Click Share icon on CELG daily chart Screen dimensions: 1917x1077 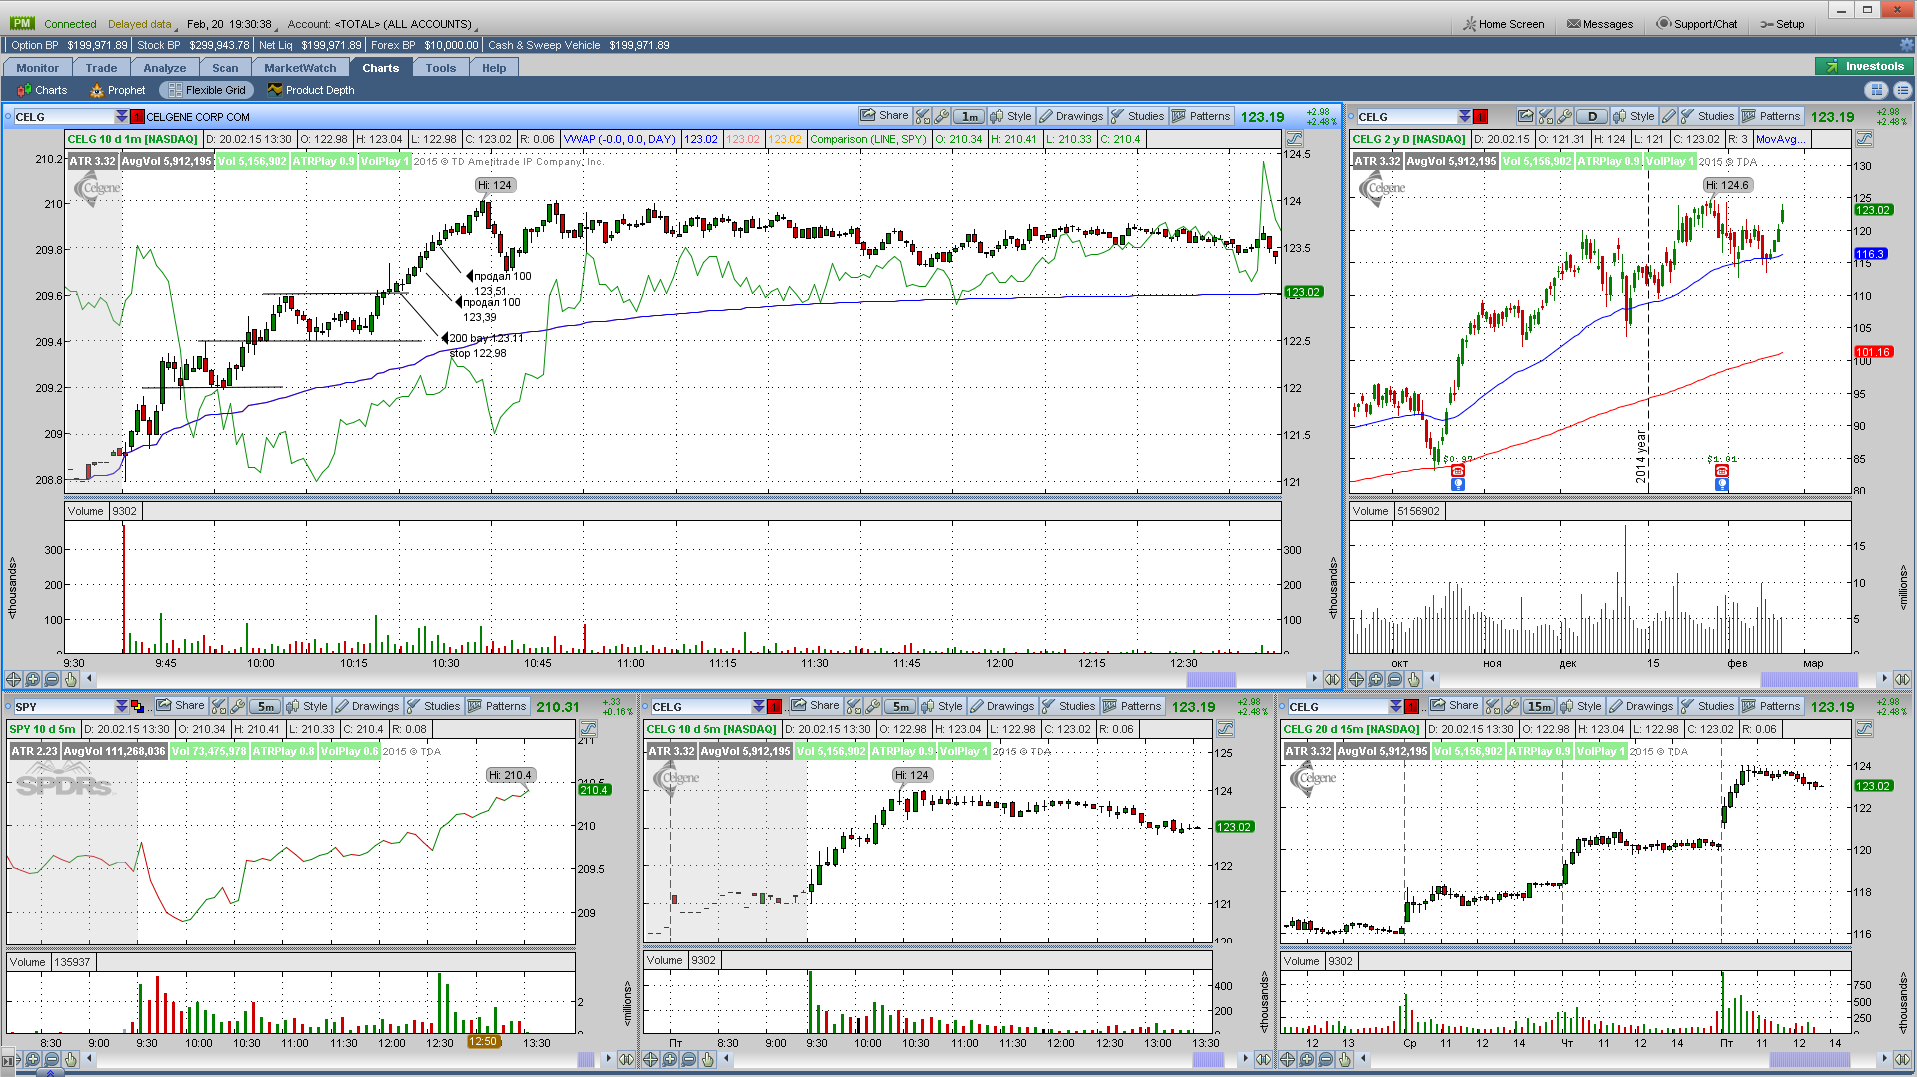point(1525,116)
